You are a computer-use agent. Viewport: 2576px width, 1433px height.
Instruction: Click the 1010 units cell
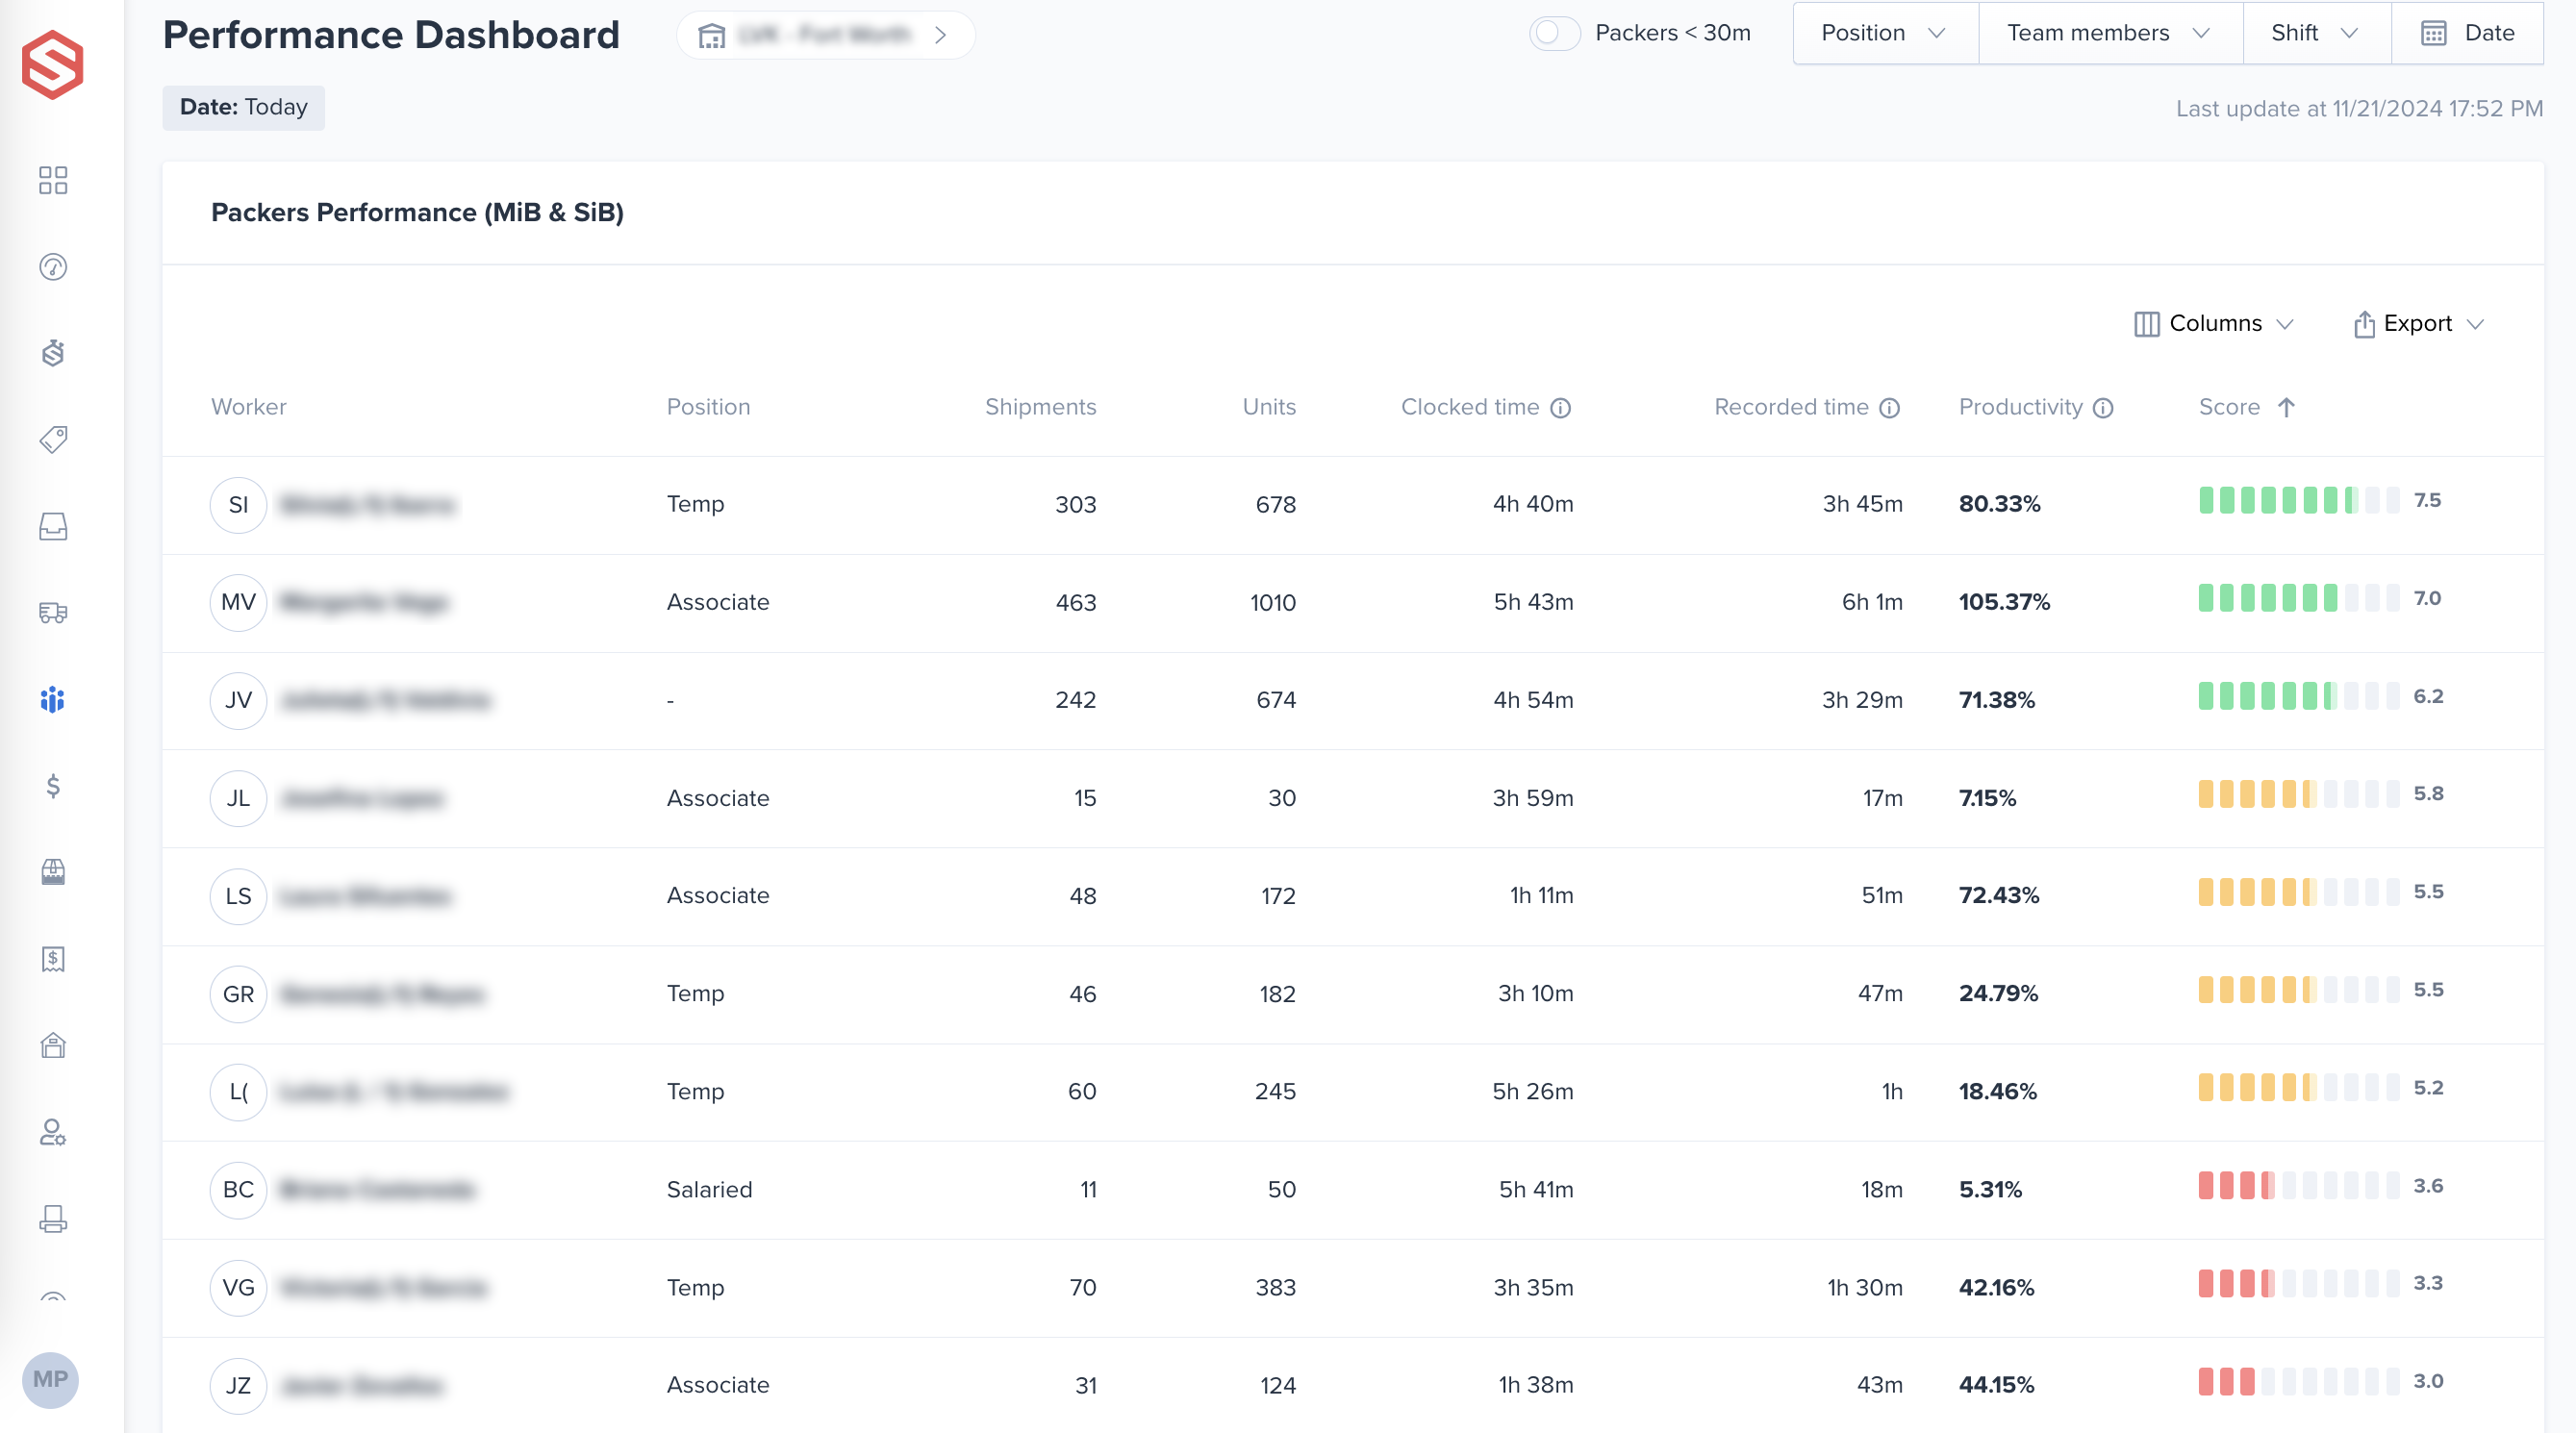click(x=1272, y=602)
